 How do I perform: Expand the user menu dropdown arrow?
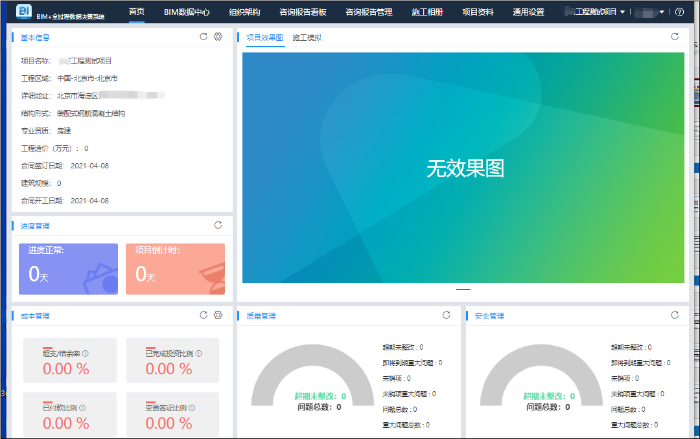660,12
